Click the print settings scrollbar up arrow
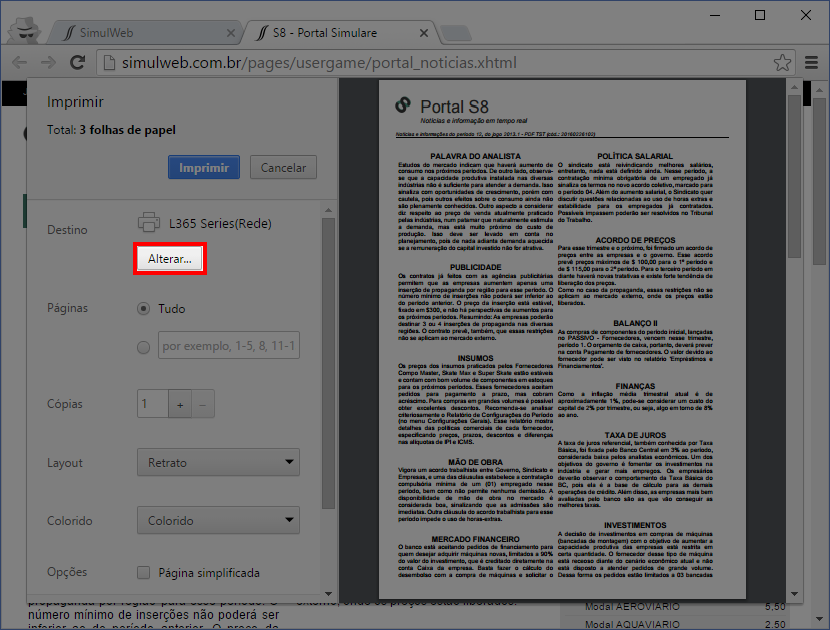 (328, 211)
